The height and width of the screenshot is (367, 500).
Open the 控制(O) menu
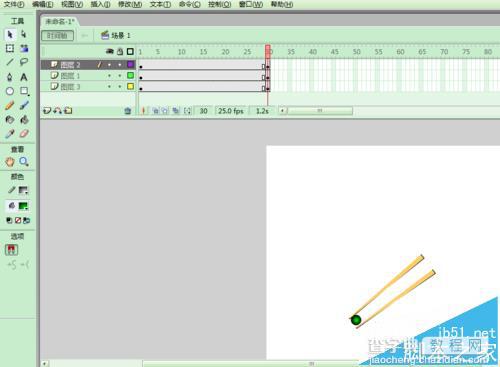point(219,4)
